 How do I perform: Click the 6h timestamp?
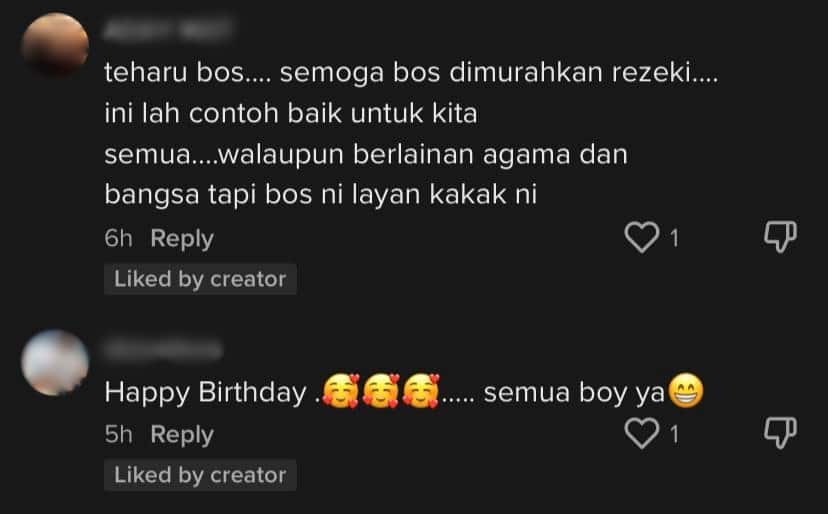(x=118, y=239)
